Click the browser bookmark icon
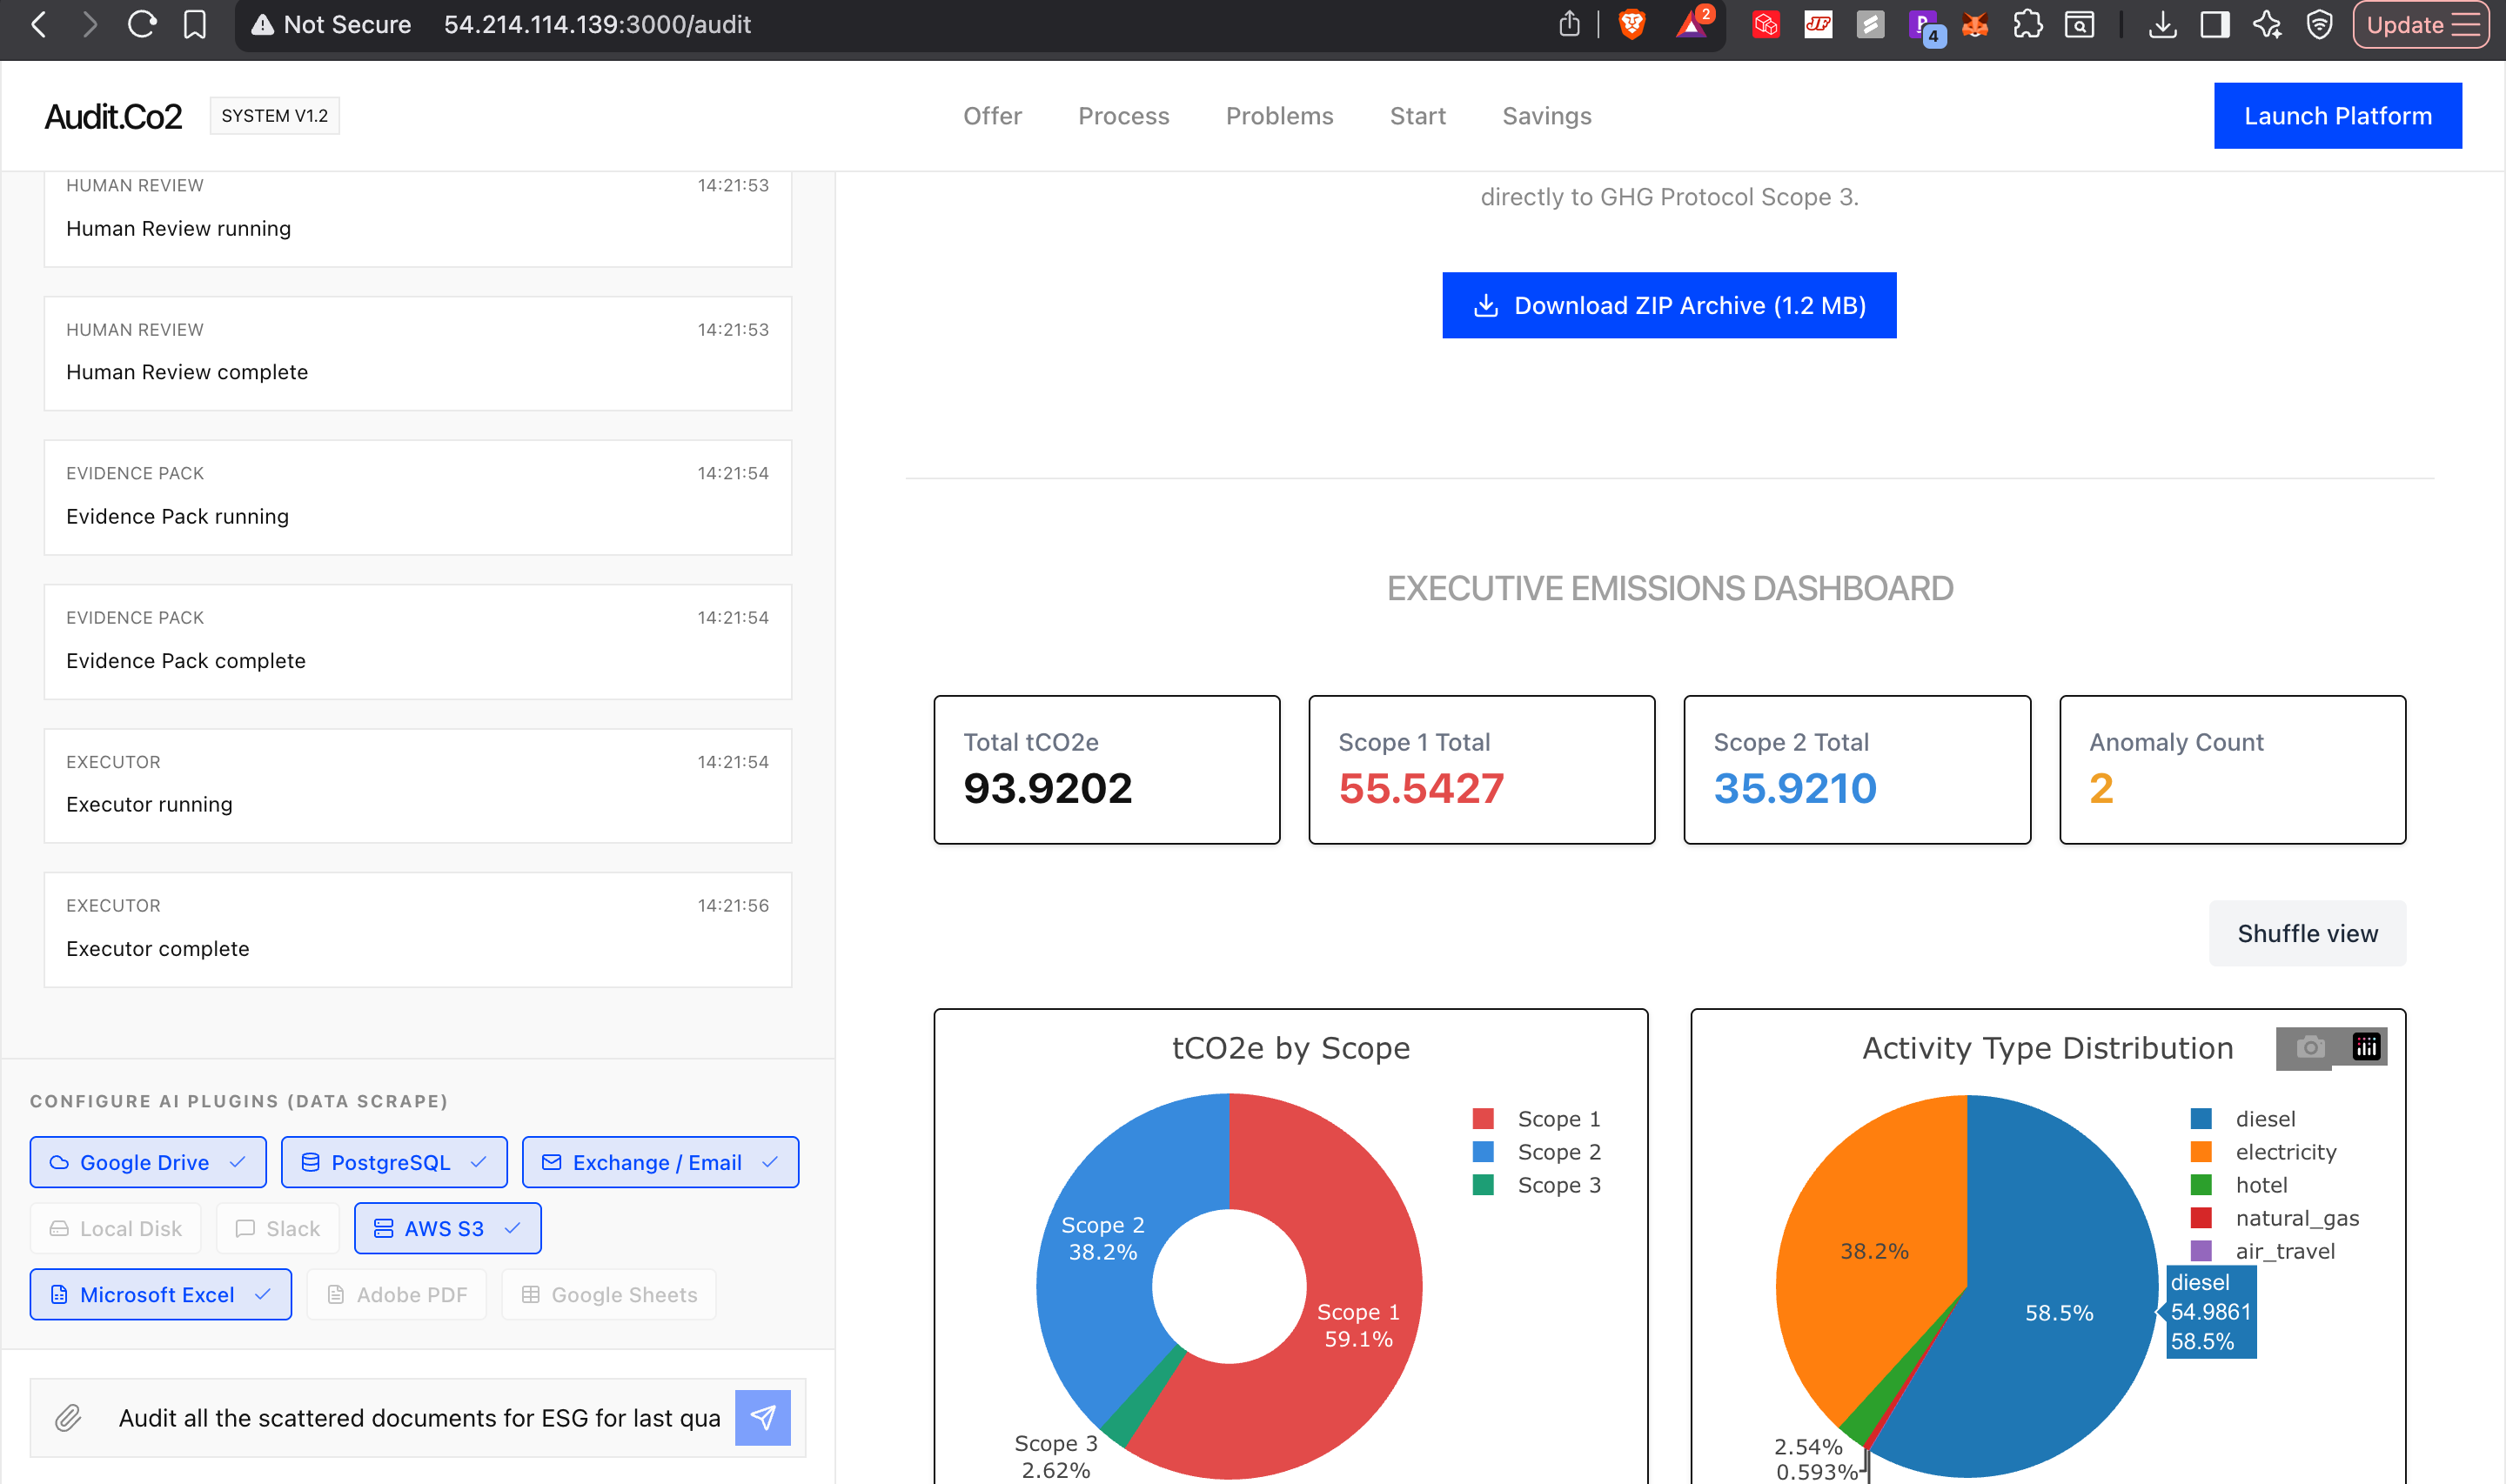The width and height of the screenshot is (2506, 1484). pyautogui.click(x=194, y=24)
